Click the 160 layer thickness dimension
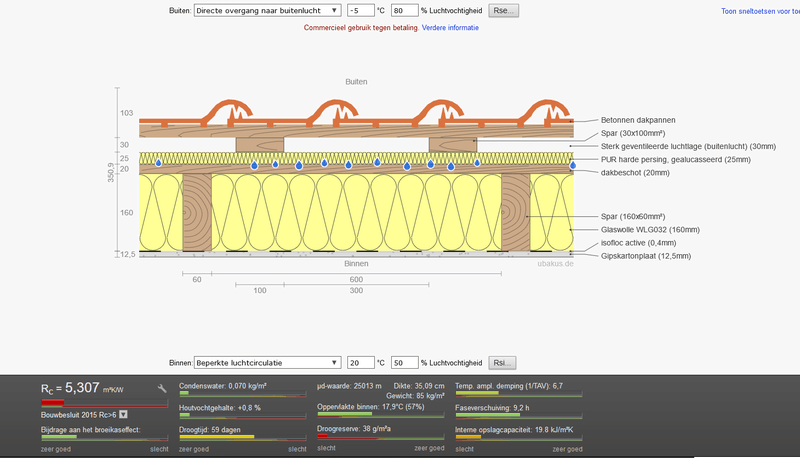This screenshot has width=800, height=458. 127,212
